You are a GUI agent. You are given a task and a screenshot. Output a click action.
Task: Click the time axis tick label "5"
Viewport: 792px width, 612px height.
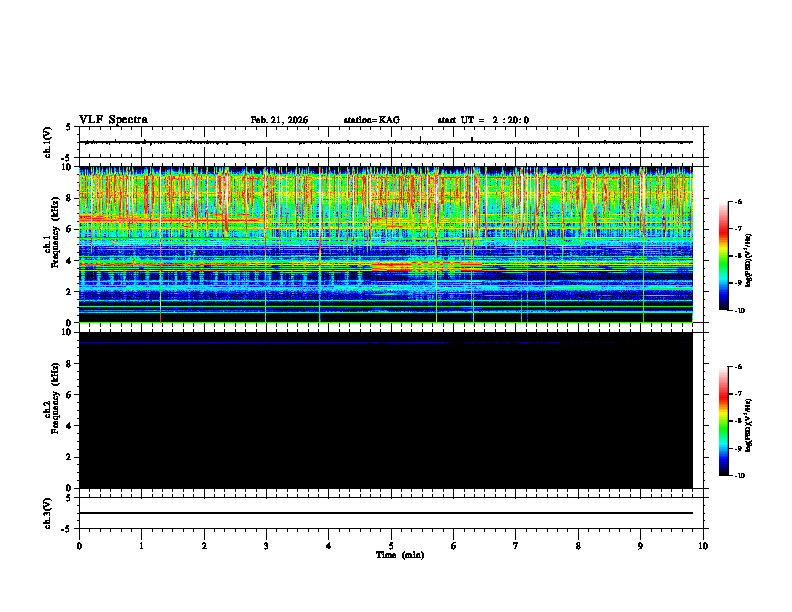[391, 546]
